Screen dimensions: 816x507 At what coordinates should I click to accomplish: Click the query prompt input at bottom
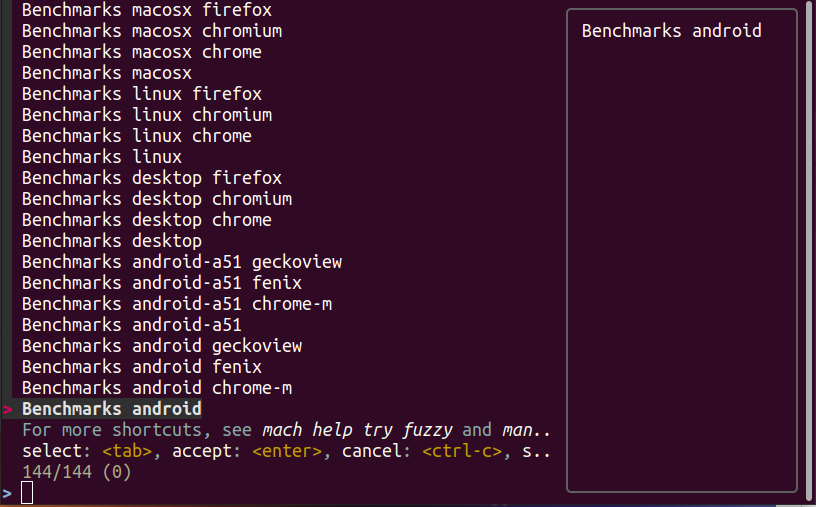click(x=28, y=492)
